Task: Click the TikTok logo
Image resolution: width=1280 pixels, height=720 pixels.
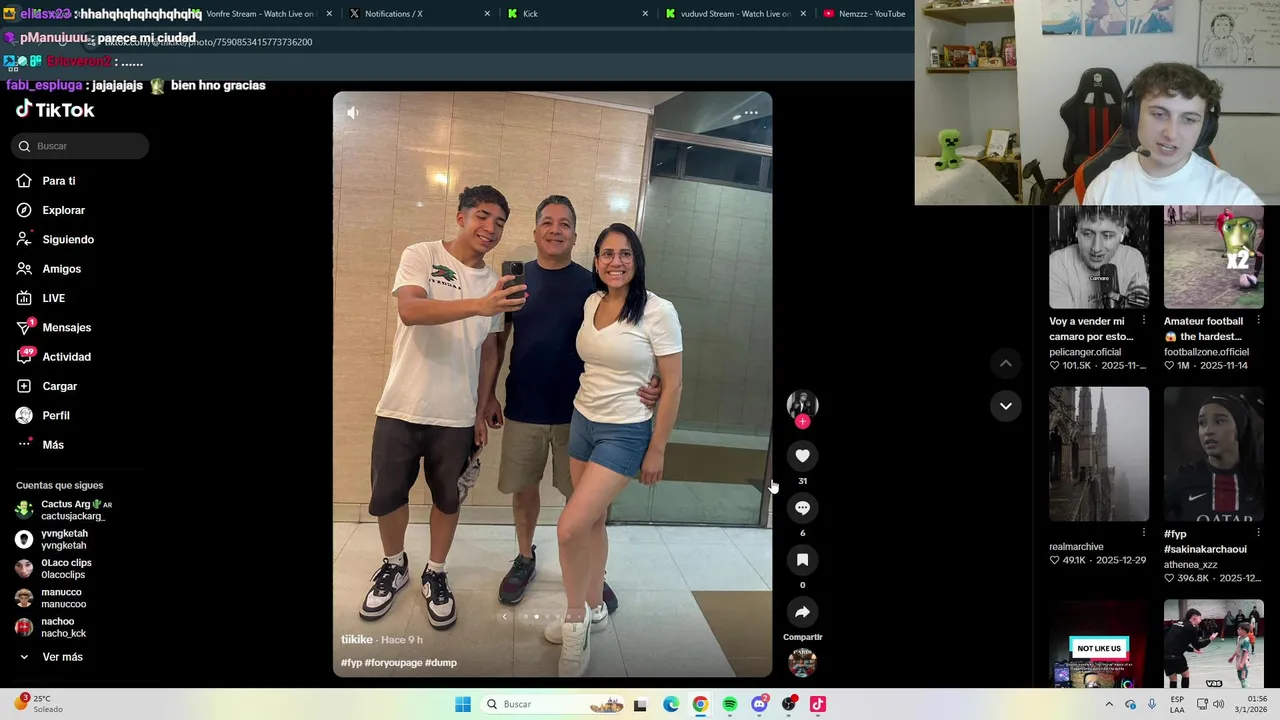Action: tap(55, 110)
